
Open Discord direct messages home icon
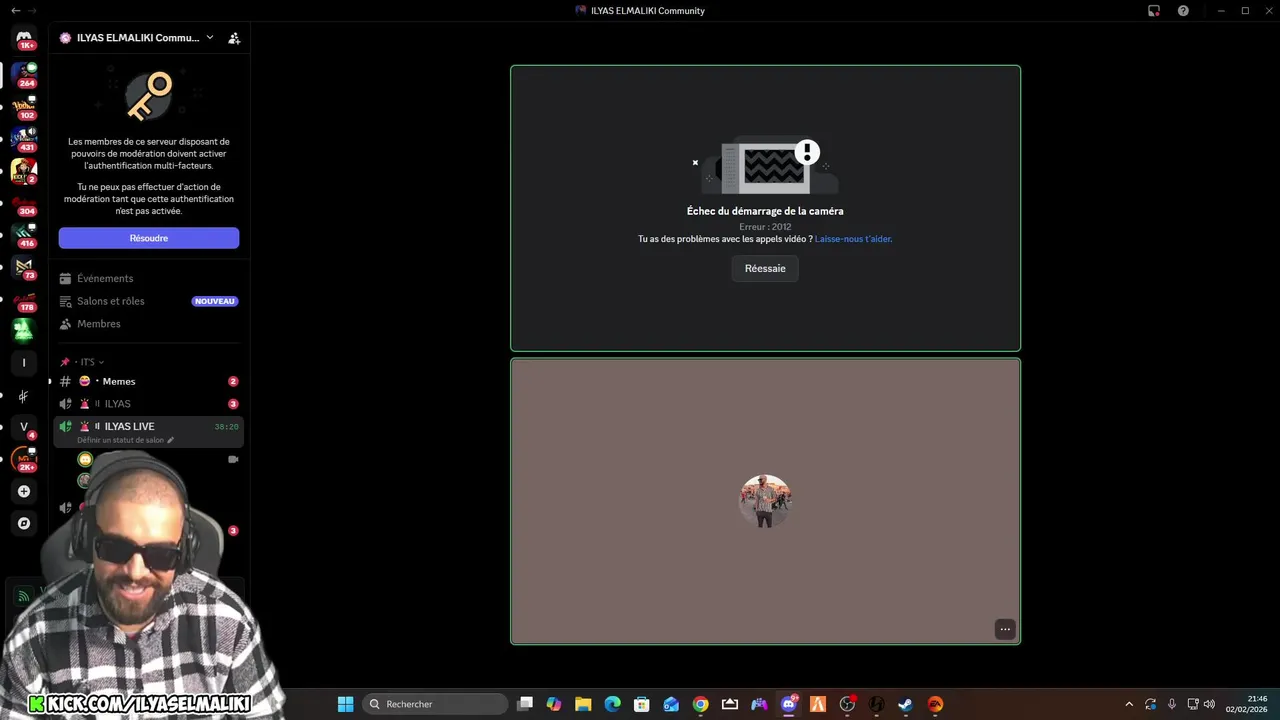(x=24, y=38)
